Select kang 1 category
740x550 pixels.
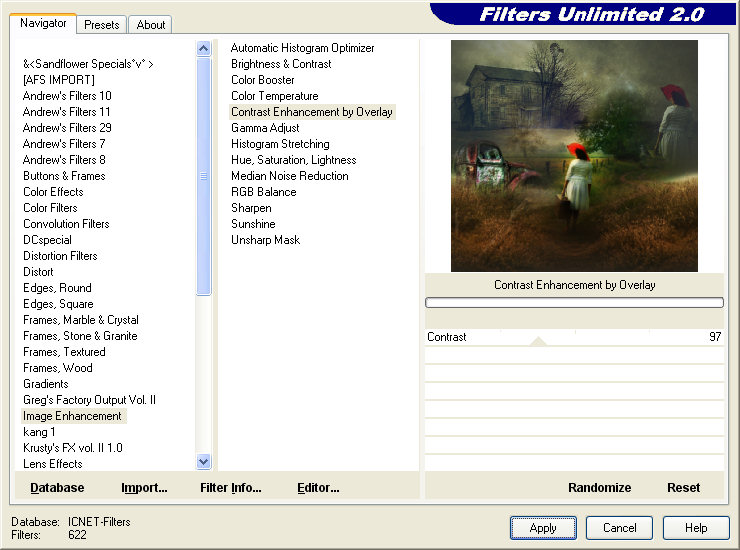(39, 432)
